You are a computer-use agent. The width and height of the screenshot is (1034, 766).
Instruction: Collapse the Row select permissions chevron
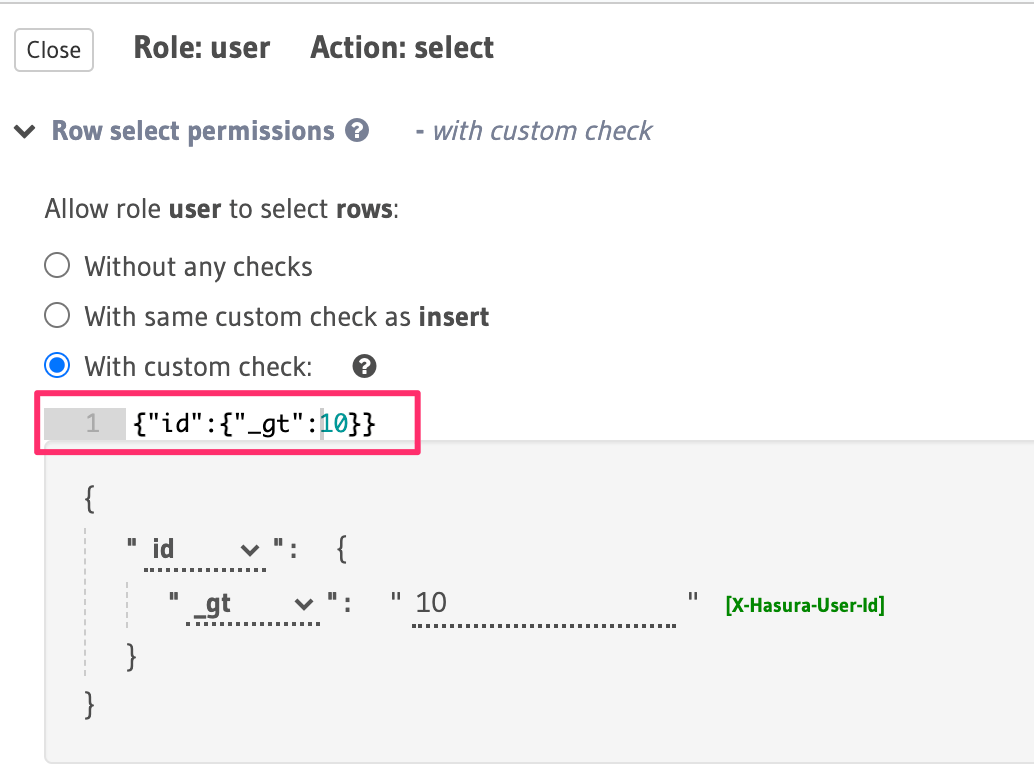25,132
